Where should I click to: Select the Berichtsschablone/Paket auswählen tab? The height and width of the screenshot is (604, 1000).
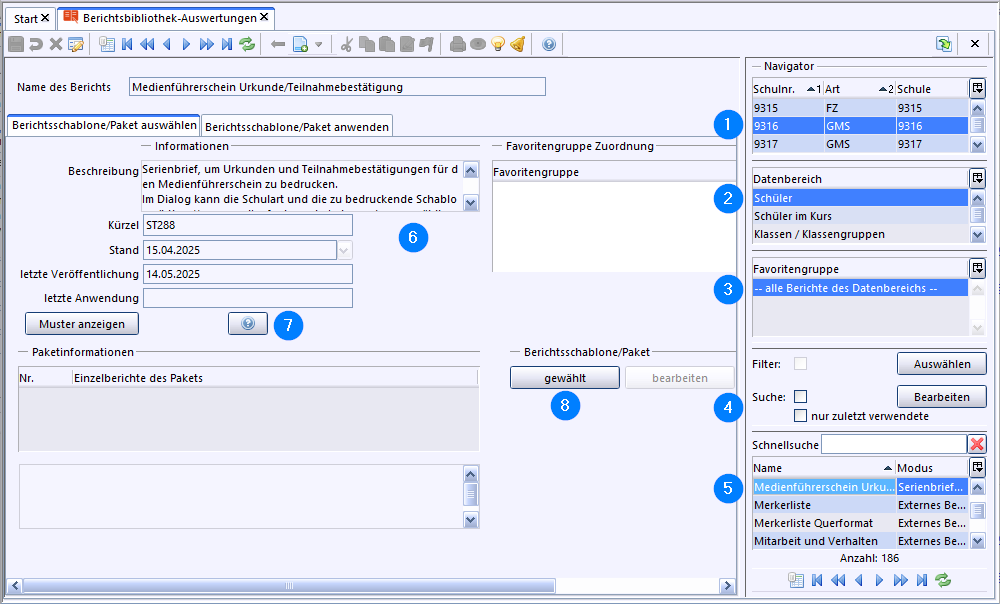pyautogui.click(x=104, y=125)
